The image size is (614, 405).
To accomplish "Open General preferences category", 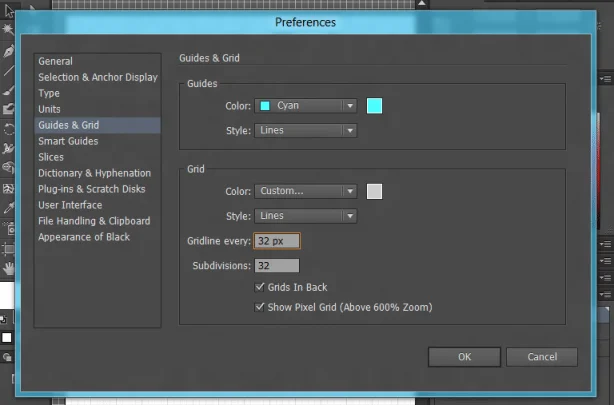I will 98,61.
